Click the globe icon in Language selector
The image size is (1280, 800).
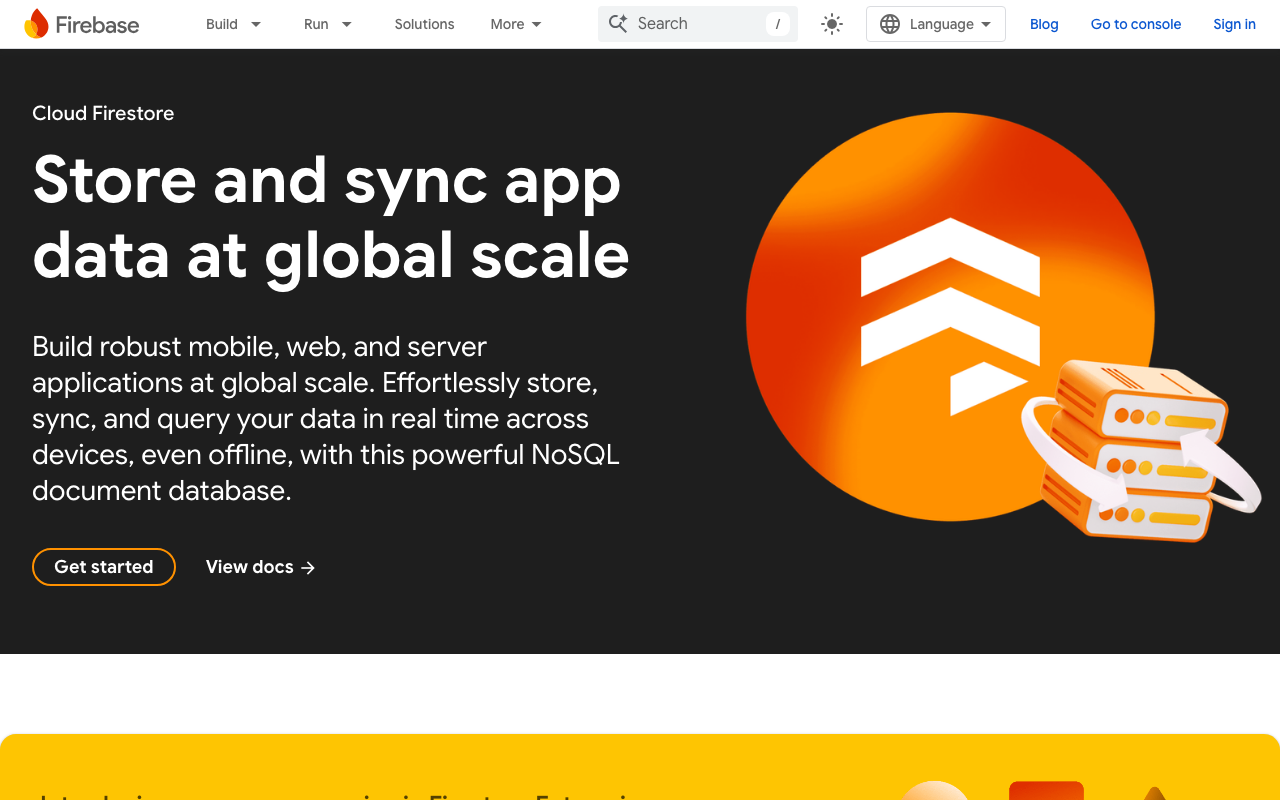tap(890, 24)
